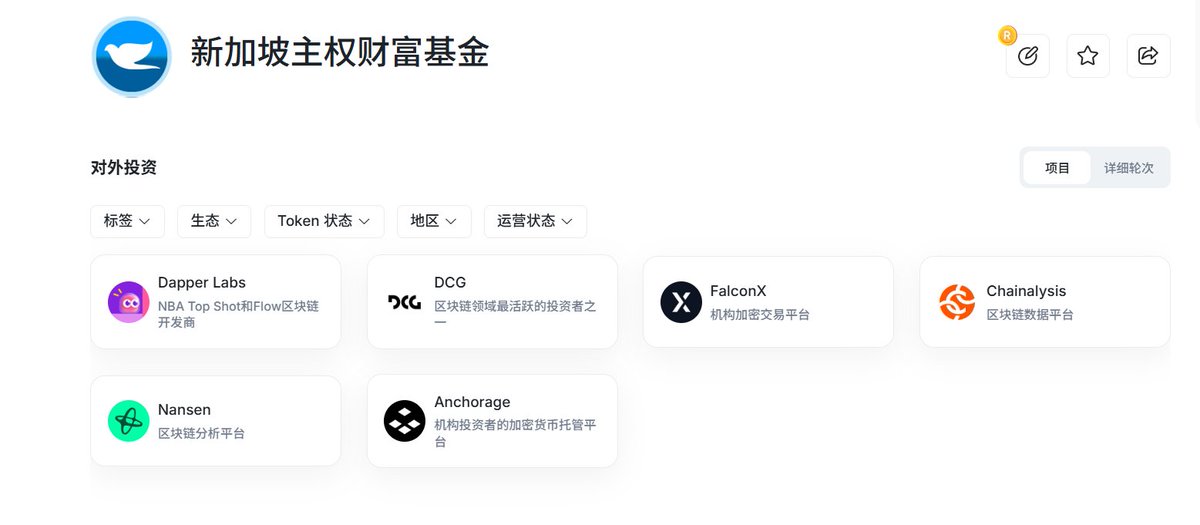Click the share icon button
This screenshot has height=525, width=1200.
point(1148,56)
